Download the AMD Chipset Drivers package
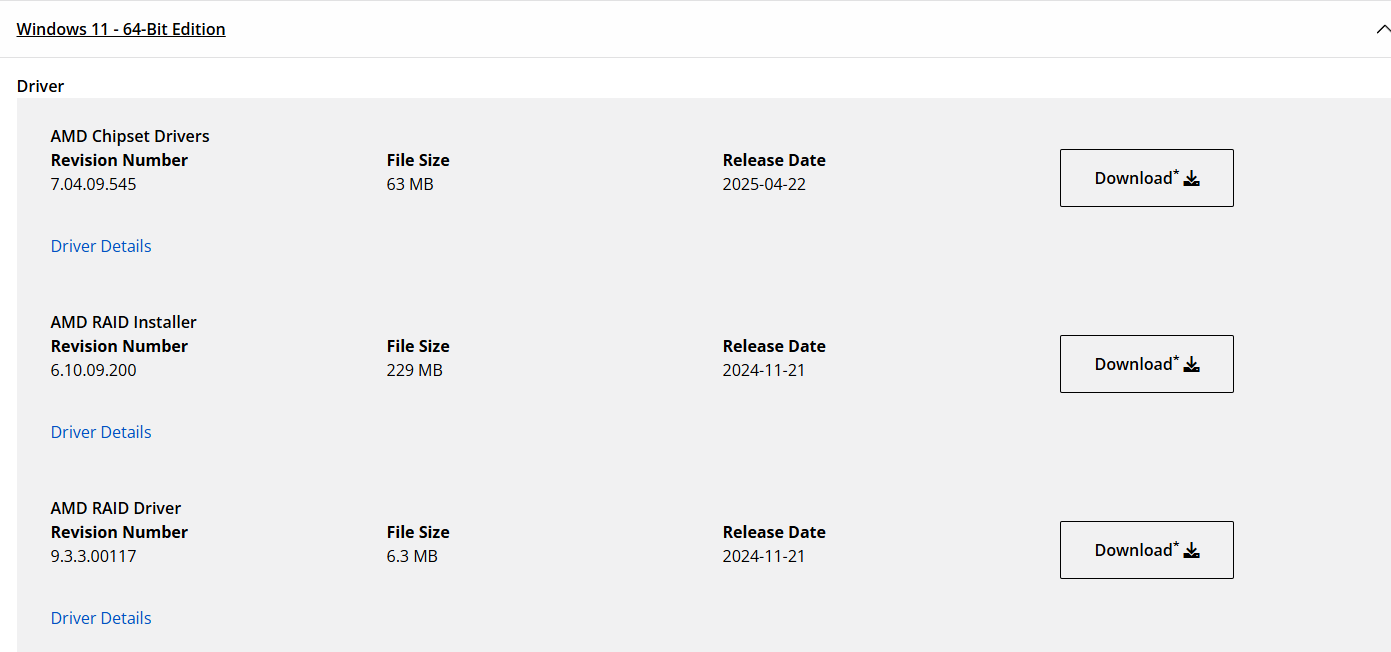 click(x=1146, y=178)
